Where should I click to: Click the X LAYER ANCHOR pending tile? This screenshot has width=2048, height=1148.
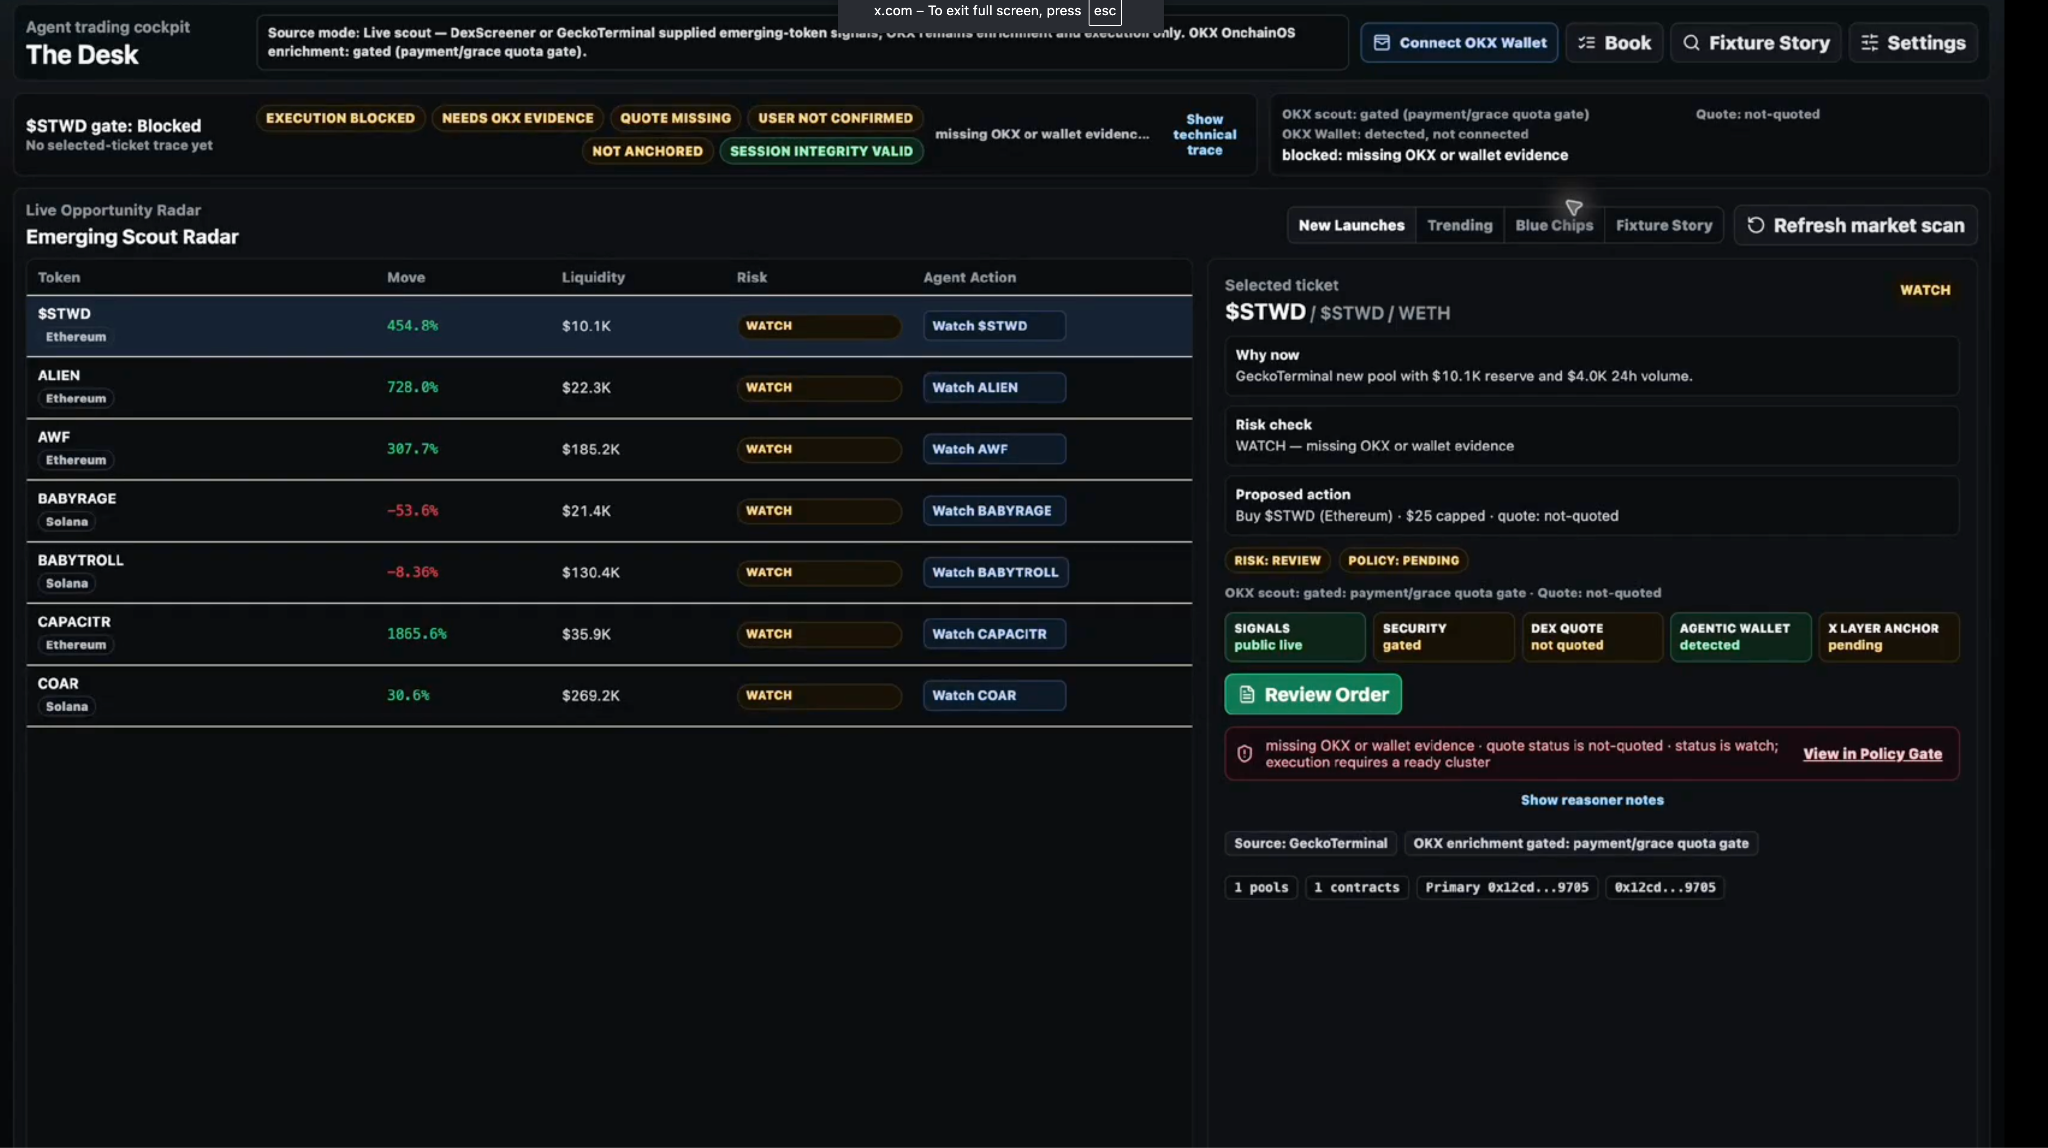pos(1889,637)
